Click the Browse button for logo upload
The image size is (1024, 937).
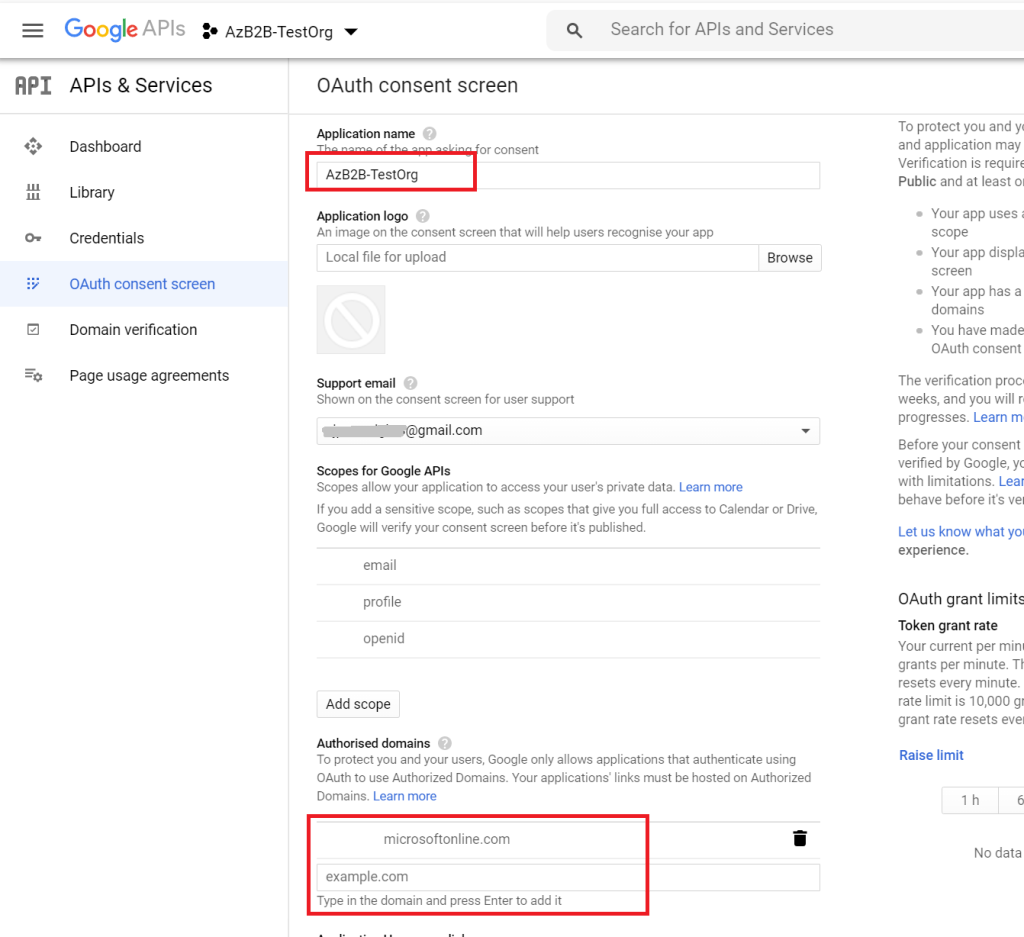tap(789, 257)
